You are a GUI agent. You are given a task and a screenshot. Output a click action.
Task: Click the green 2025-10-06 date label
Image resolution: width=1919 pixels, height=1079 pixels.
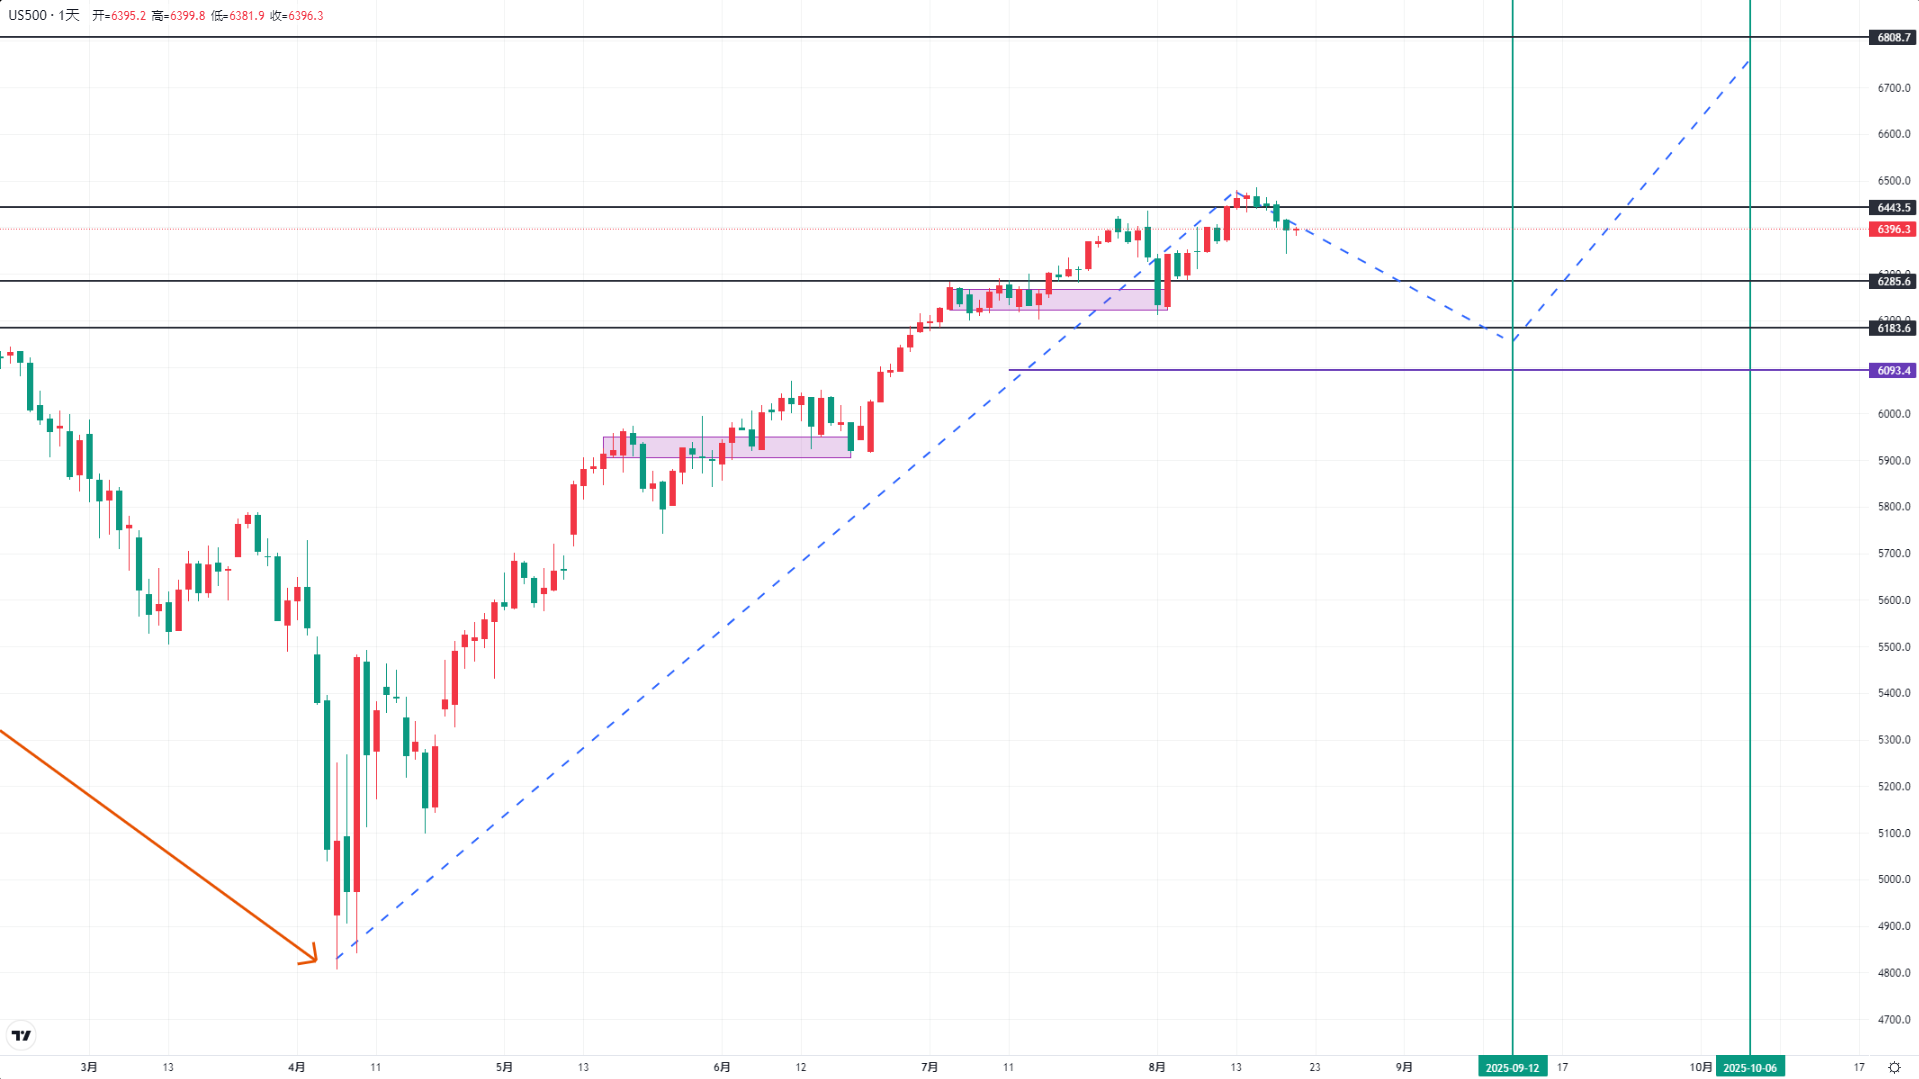click(1750, 1067)
